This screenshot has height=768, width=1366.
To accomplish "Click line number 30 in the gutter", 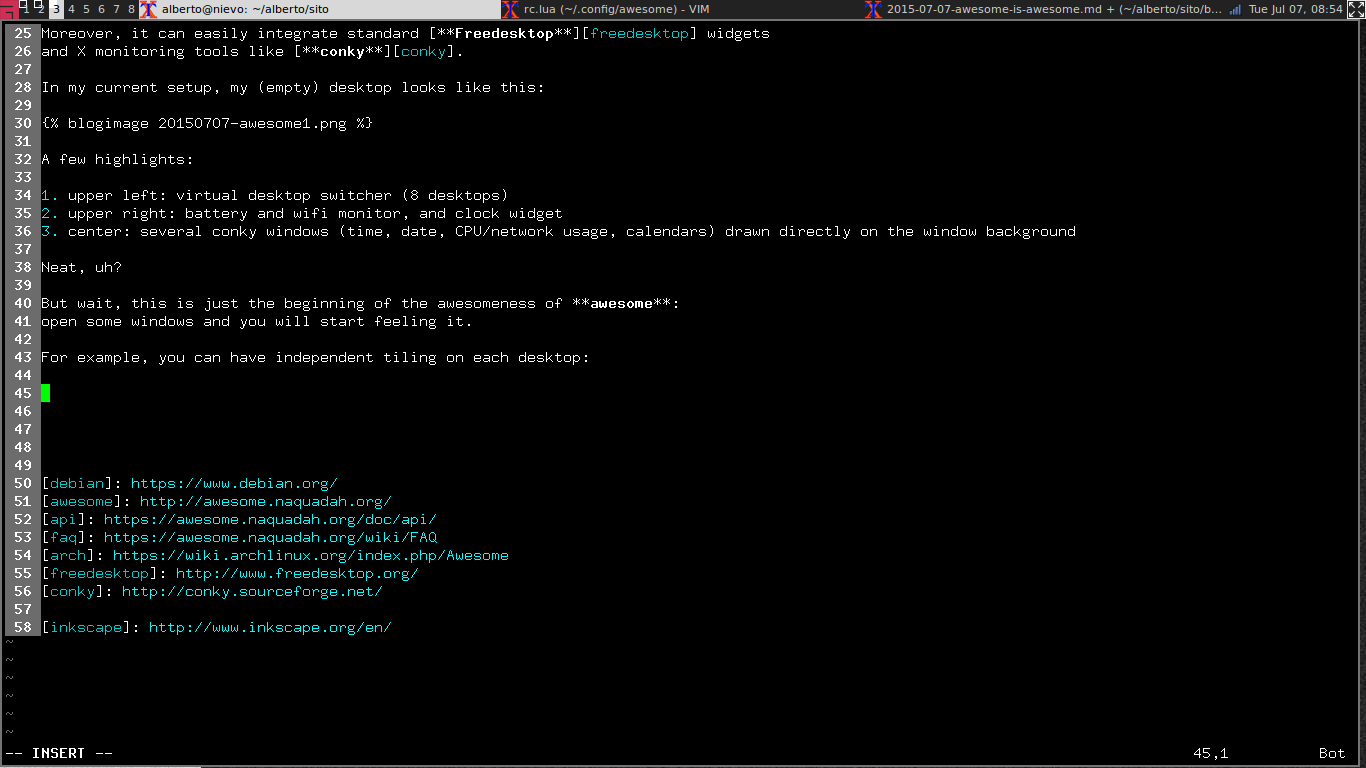I will click(23, 123).
